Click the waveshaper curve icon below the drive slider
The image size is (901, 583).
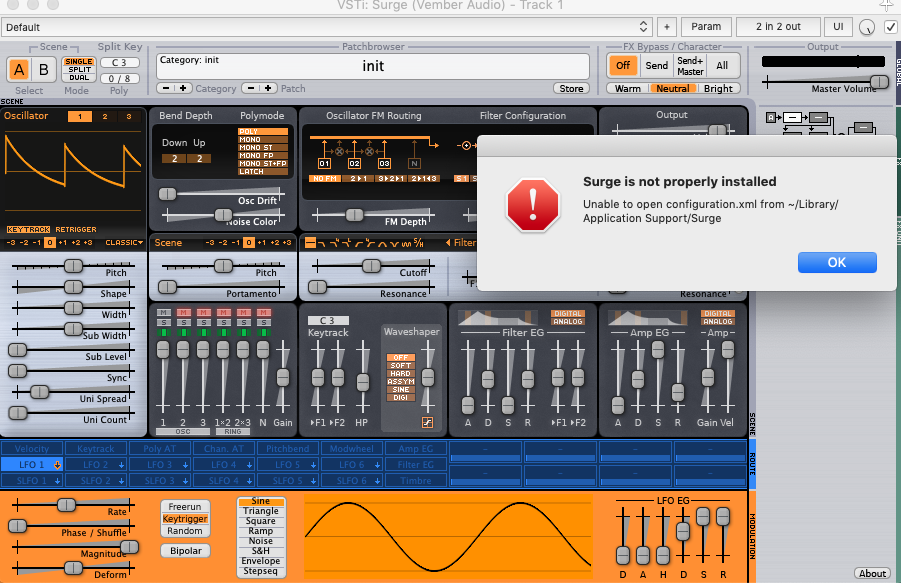coord(428,422)
